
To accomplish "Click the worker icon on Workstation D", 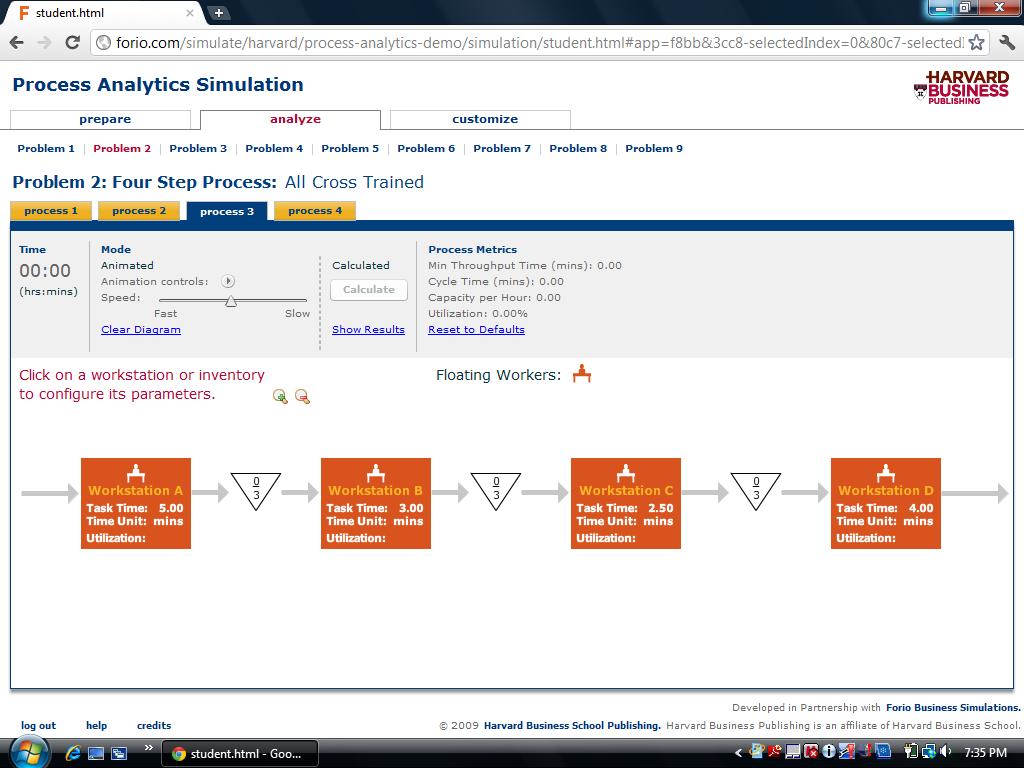I will pyautogui.click(x=886, y=472).
